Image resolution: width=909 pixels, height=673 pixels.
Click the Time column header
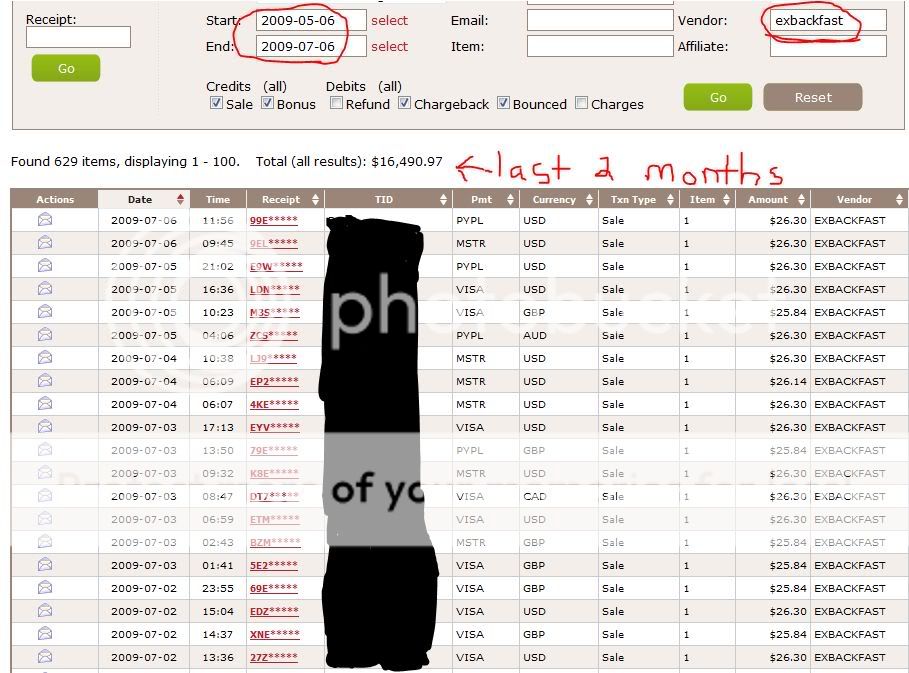tap(218, 199)
